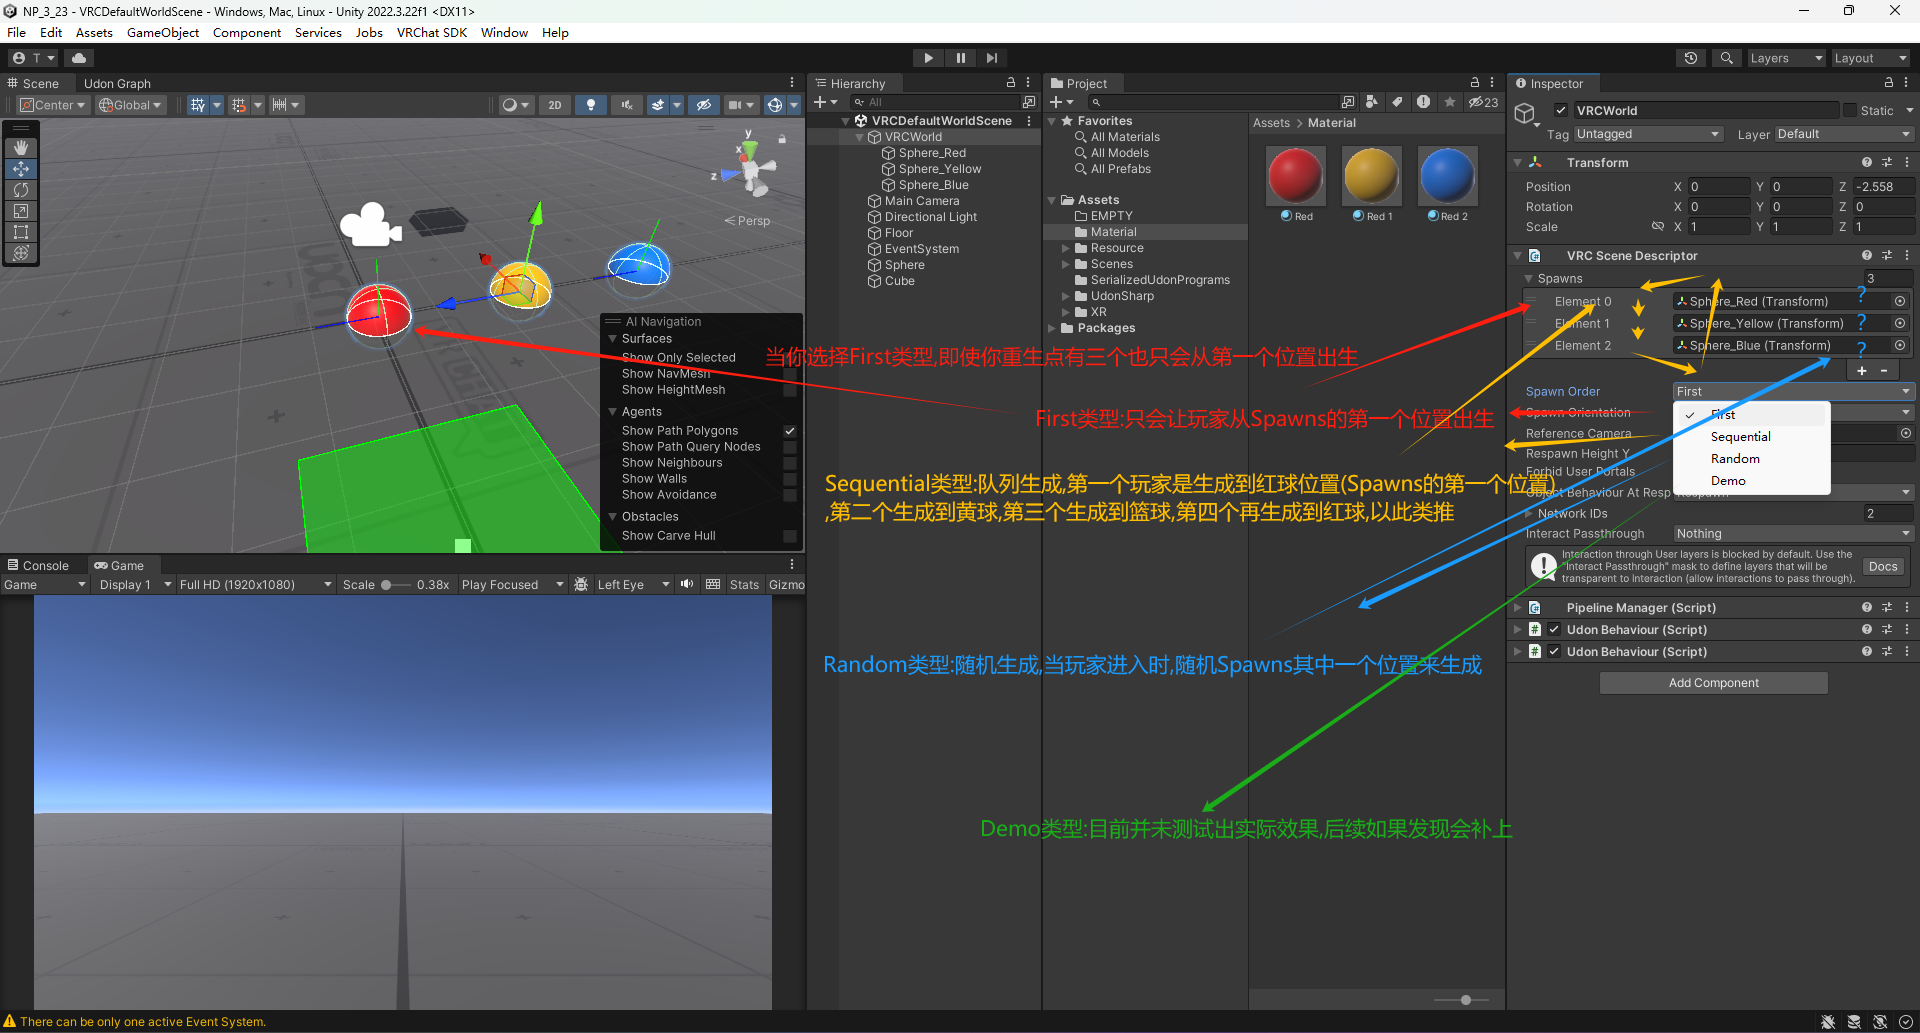The width and height of the screenshot is (1920, 1033).
Task: Click the Step frame button
Action: click(x=992, y=58)
